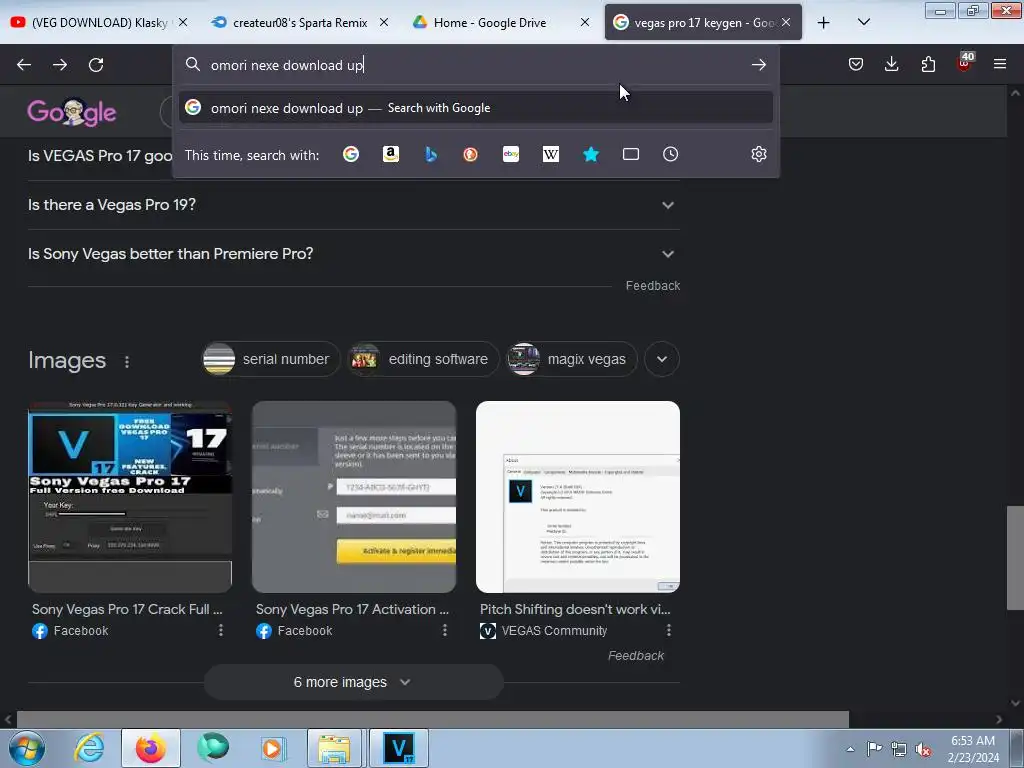Expand 'Is Sony Vegas better than Premiere Pro?'
1024x768 pixels.
[x=353, y=253]
